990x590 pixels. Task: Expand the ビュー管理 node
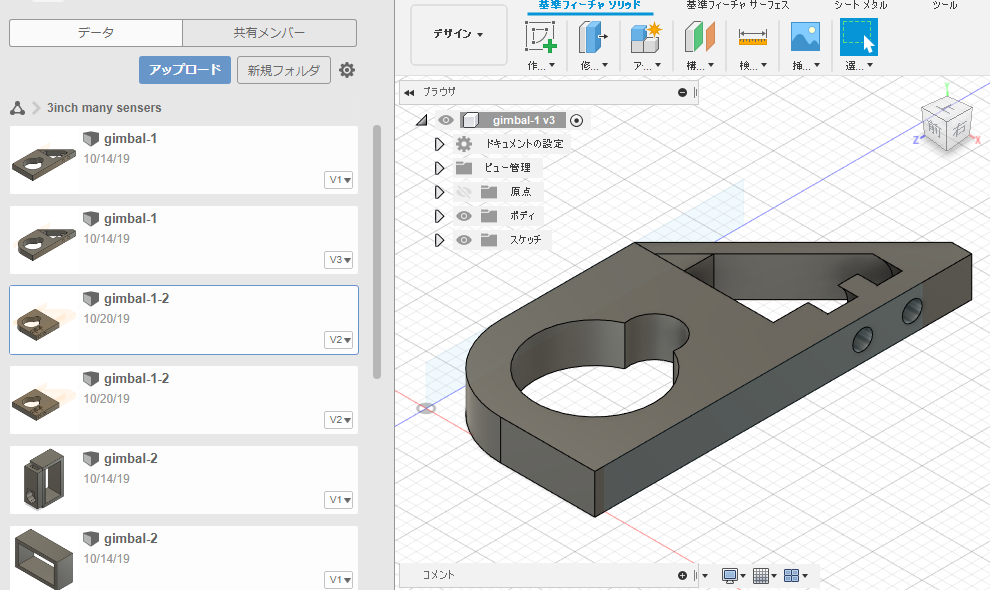(x=439, y=168)
